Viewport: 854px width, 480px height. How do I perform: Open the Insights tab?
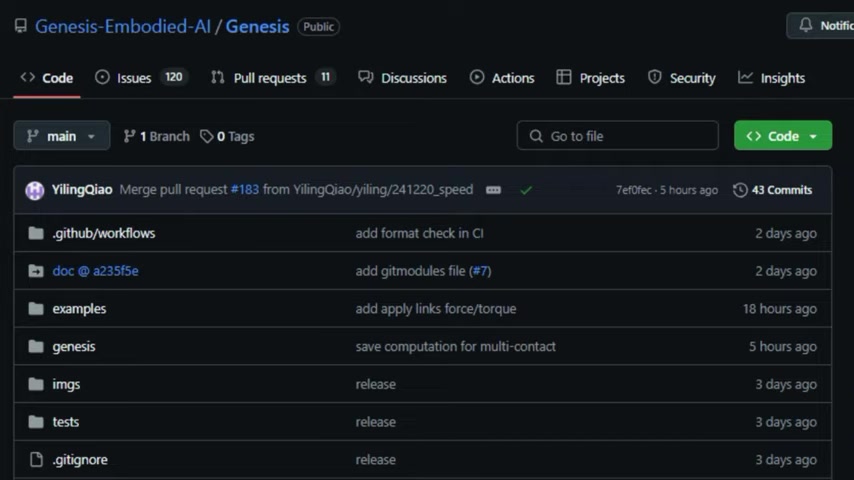[771, 78]
